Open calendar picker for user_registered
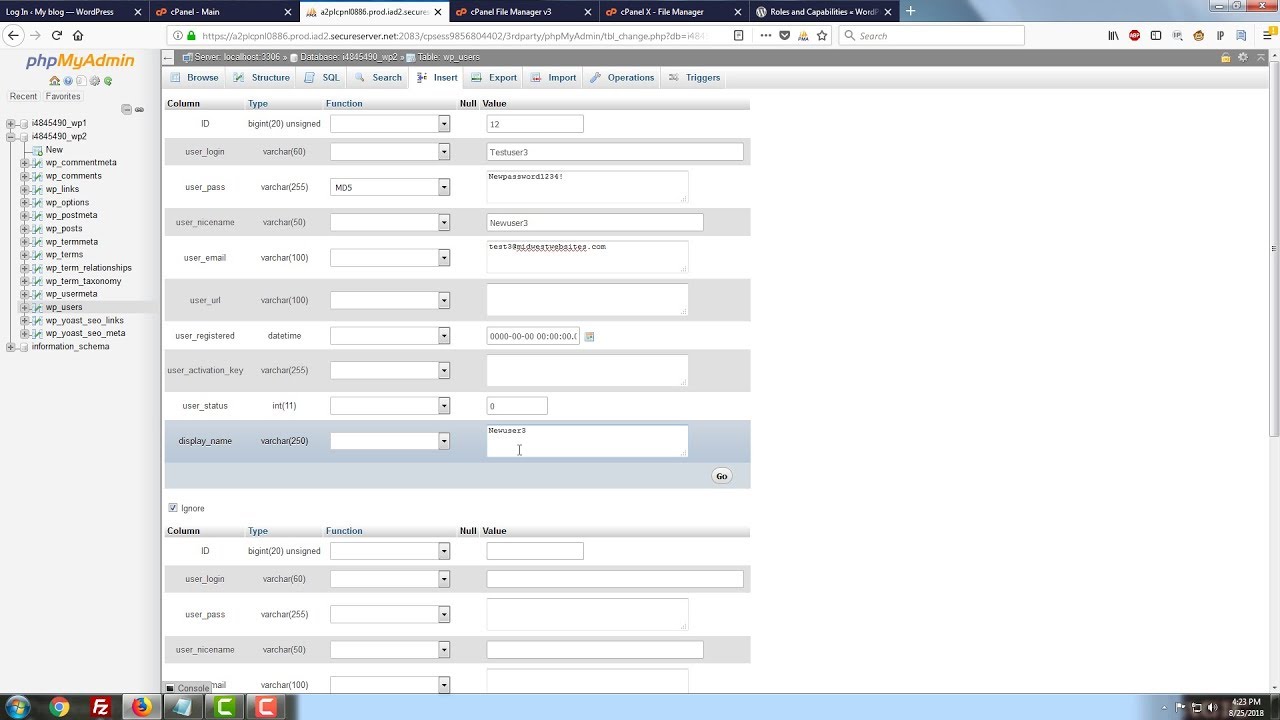This screenshot has width=1280, height=720. pyautogui.click(x=589, y=336)
